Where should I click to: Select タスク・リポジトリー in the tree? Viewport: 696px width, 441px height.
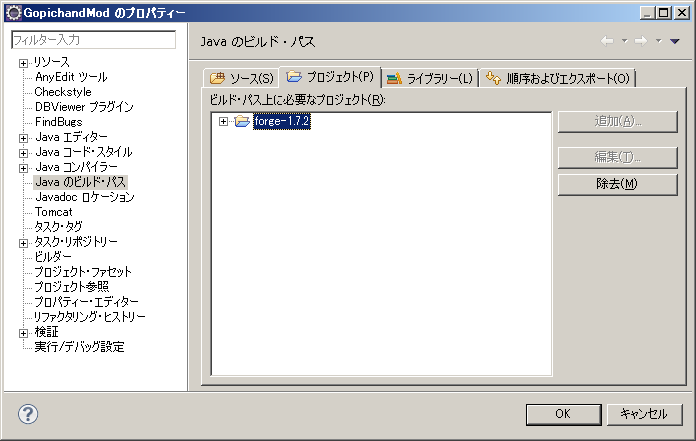pyautogui.click(x=76, y=242)
